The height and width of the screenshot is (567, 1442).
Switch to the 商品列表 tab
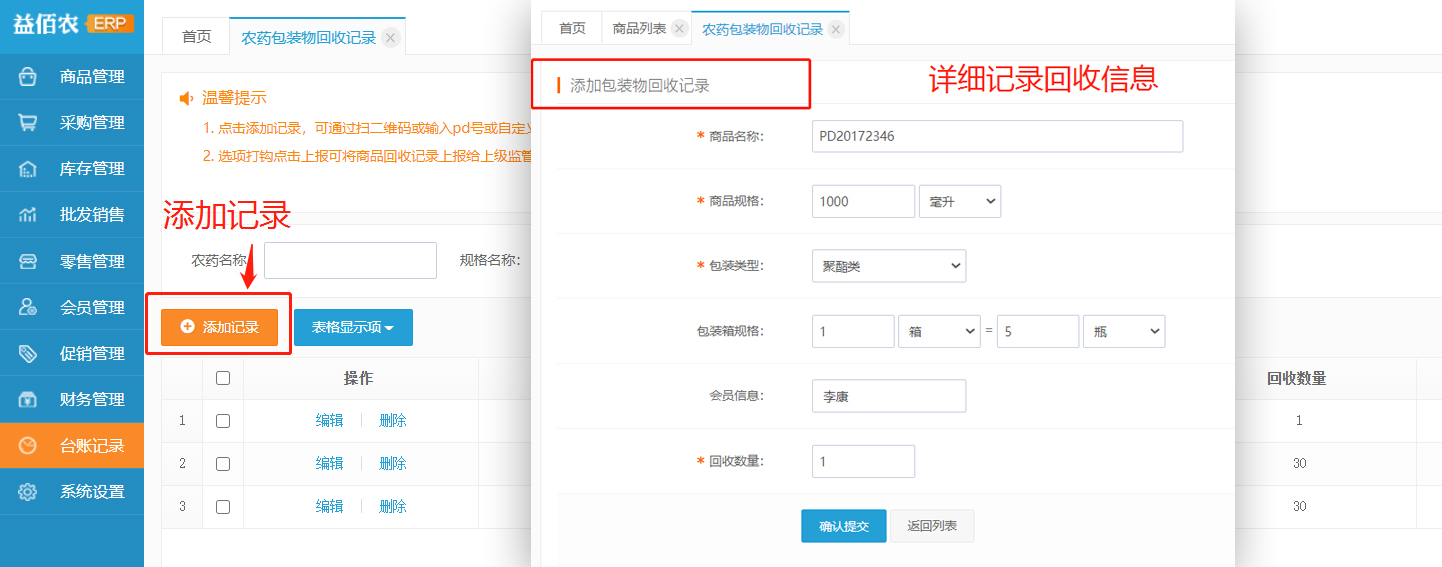point(639,28)
